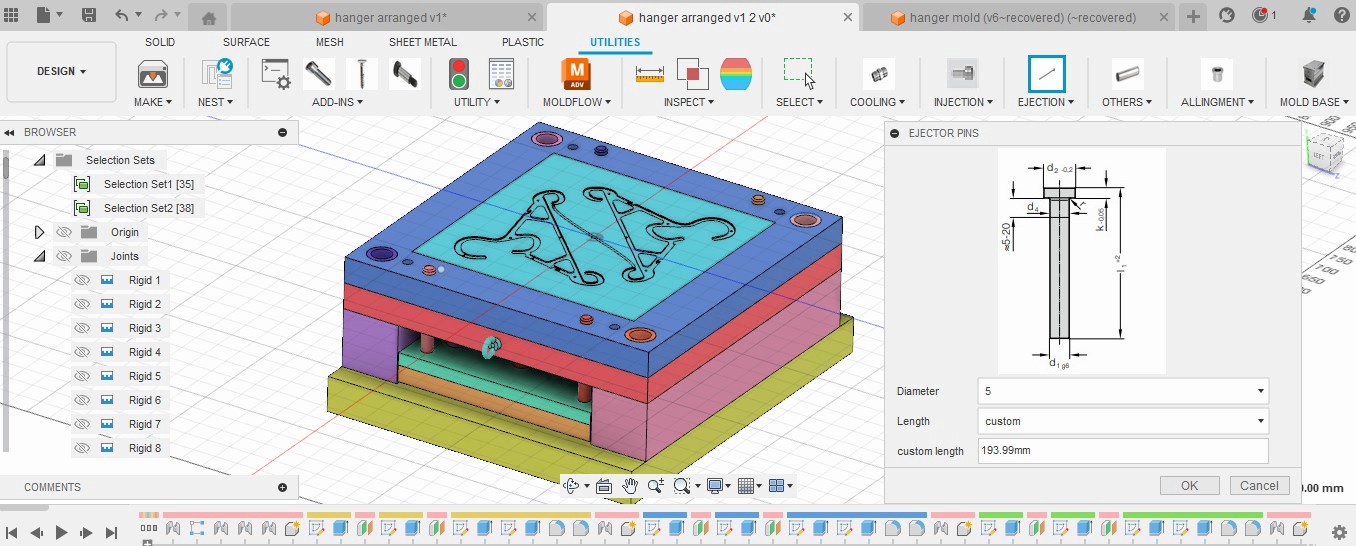Activate the Interference tool icon
Screen dimensions: 1356x546
[692, 73]
